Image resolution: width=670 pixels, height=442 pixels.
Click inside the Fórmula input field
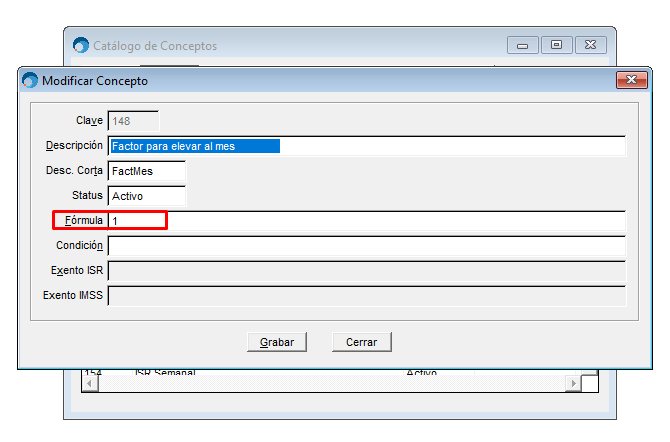point(366,220)
